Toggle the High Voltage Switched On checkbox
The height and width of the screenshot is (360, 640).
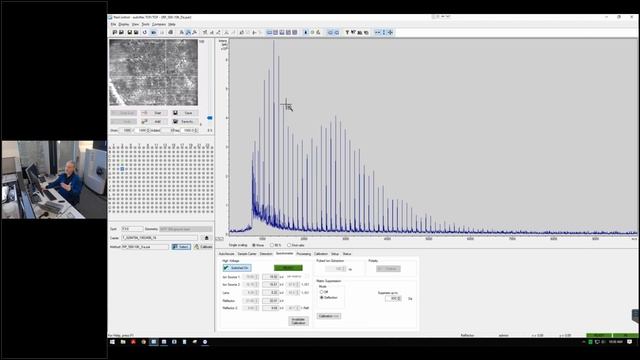click(237, 268)
